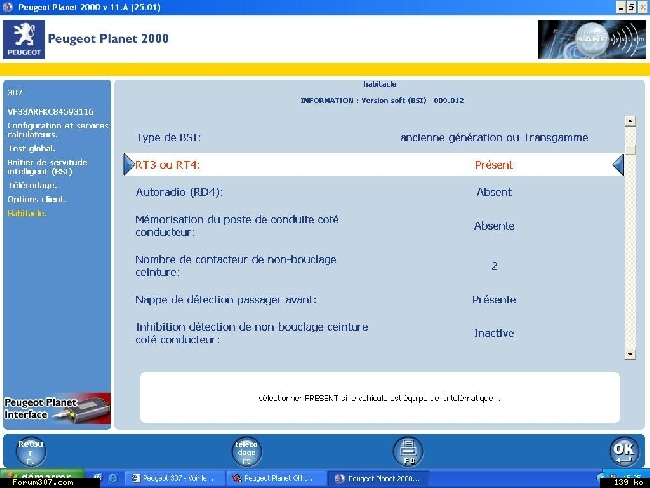Minimize the Peugeot Planet 2000 window

click(621, 7)
